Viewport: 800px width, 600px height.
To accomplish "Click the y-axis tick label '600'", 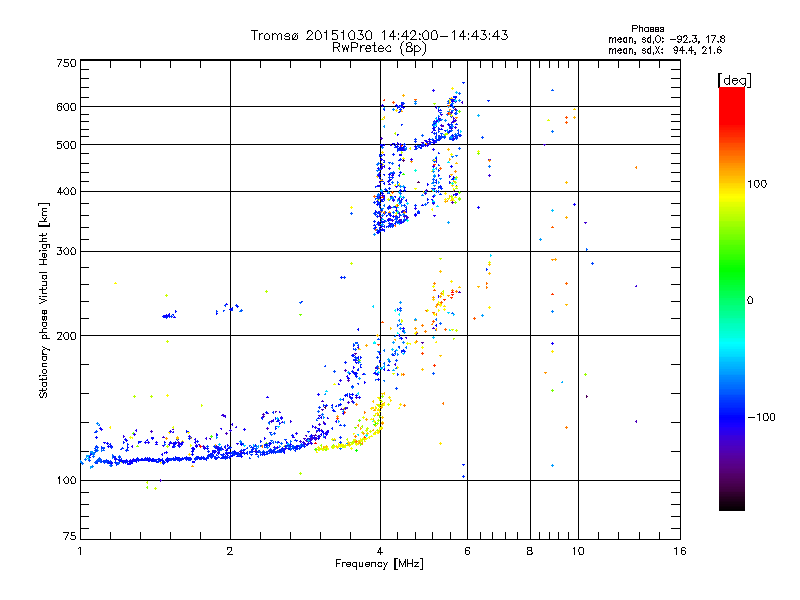I will click(66, 107).
